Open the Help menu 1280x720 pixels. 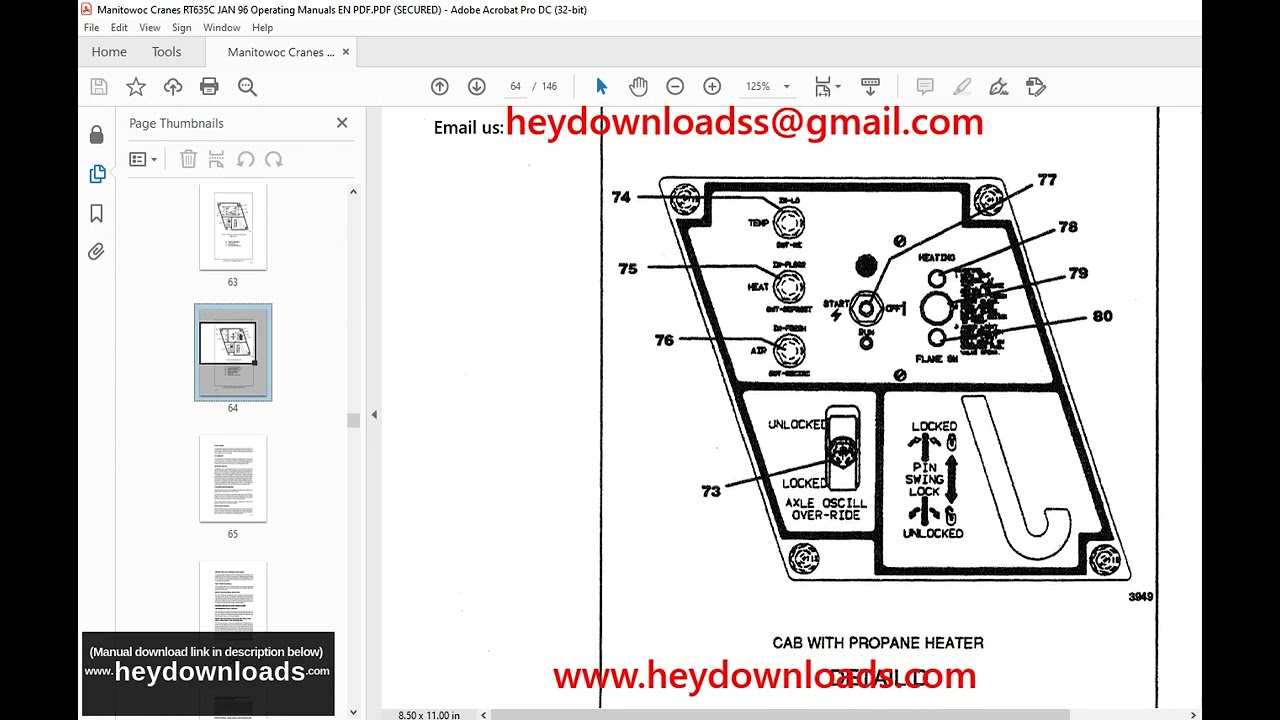(262, 28)
